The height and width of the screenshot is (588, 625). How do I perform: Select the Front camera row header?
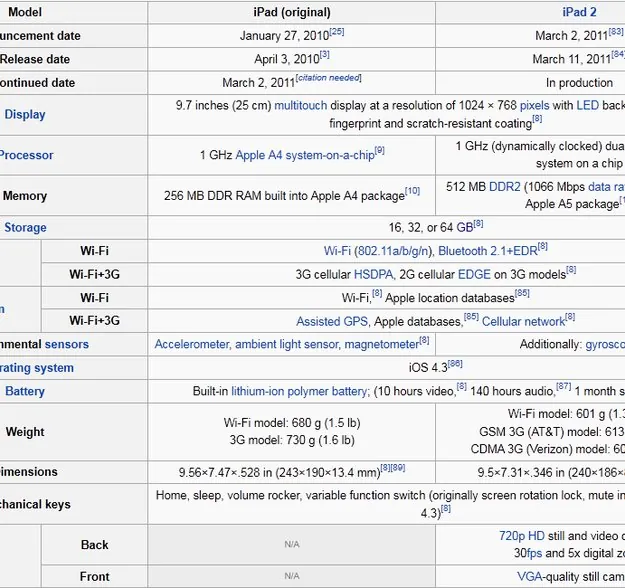(94, 577)
